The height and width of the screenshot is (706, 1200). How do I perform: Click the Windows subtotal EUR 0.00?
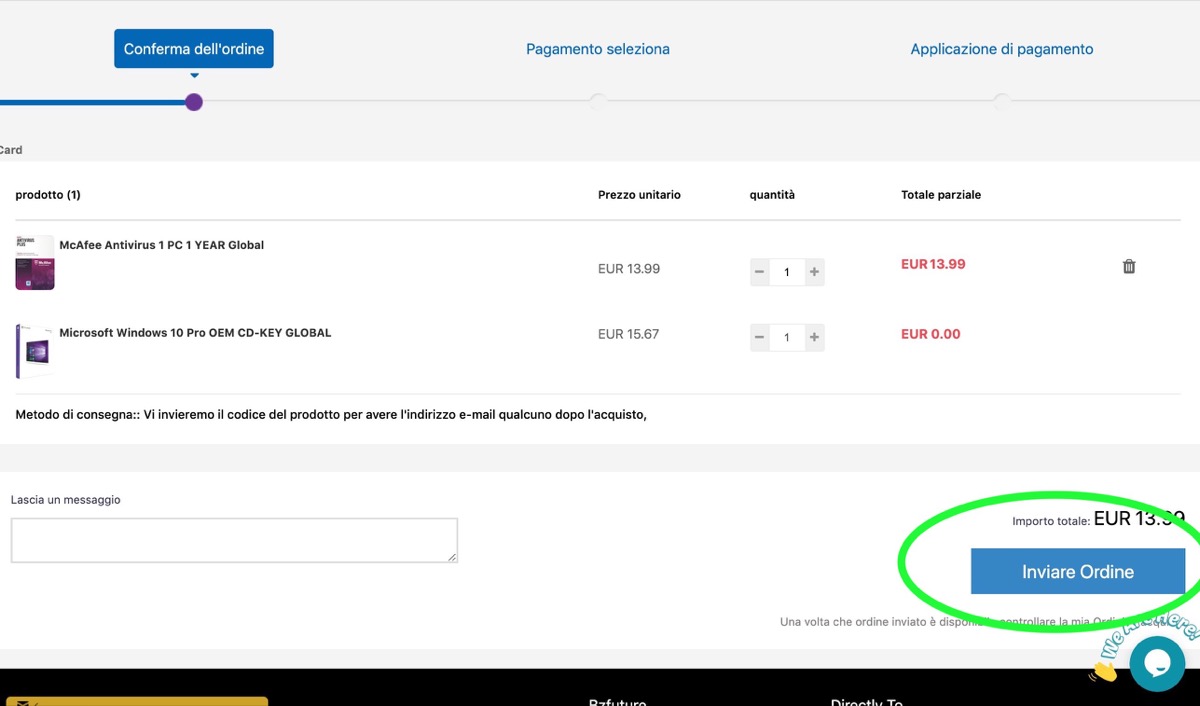[x=931, y=334]
